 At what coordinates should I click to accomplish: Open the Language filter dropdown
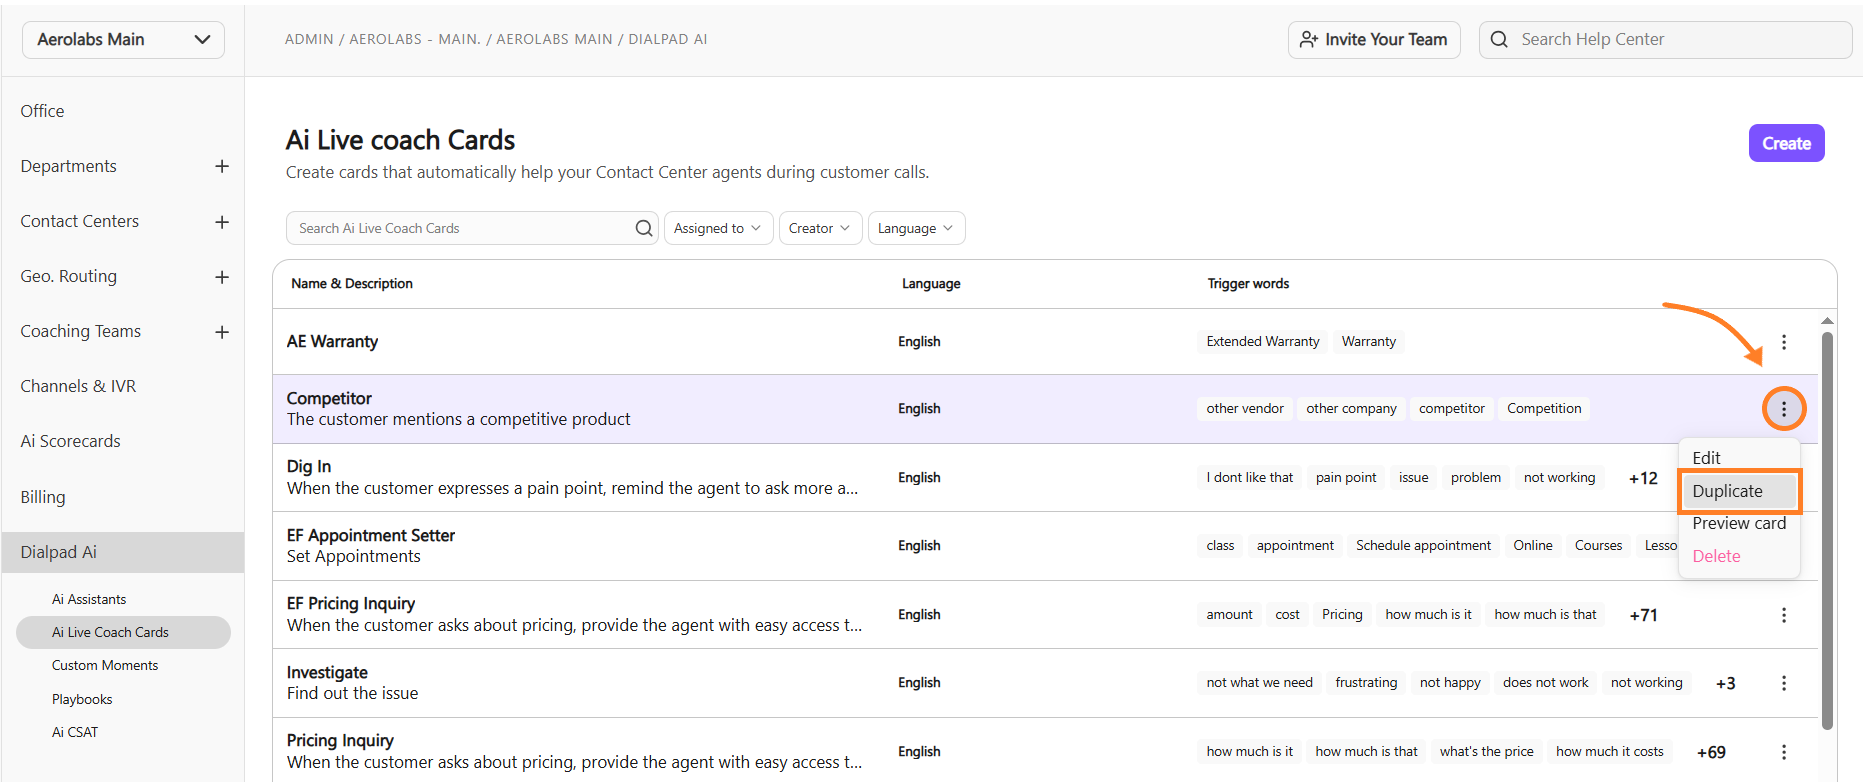point(916,228)
